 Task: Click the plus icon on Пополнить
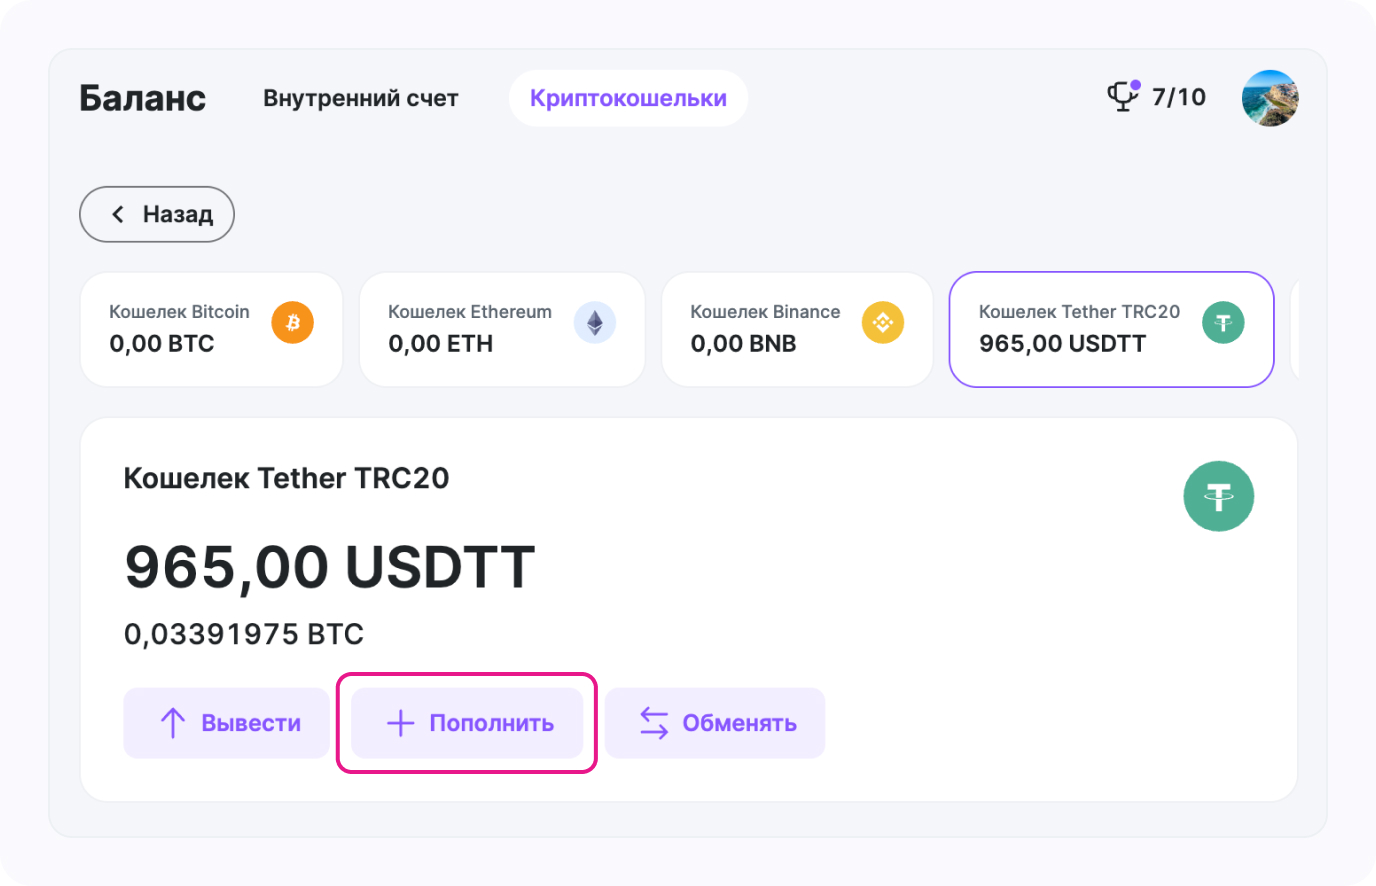click(400, 723)
